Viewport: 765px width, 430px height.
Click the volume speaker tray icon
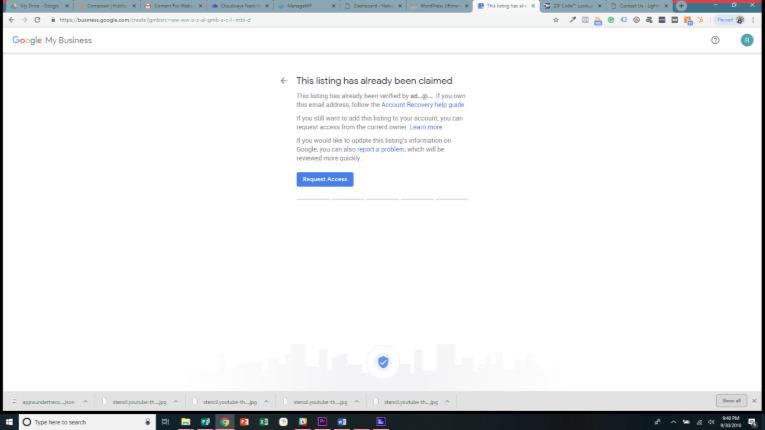[x=711, y=422]
